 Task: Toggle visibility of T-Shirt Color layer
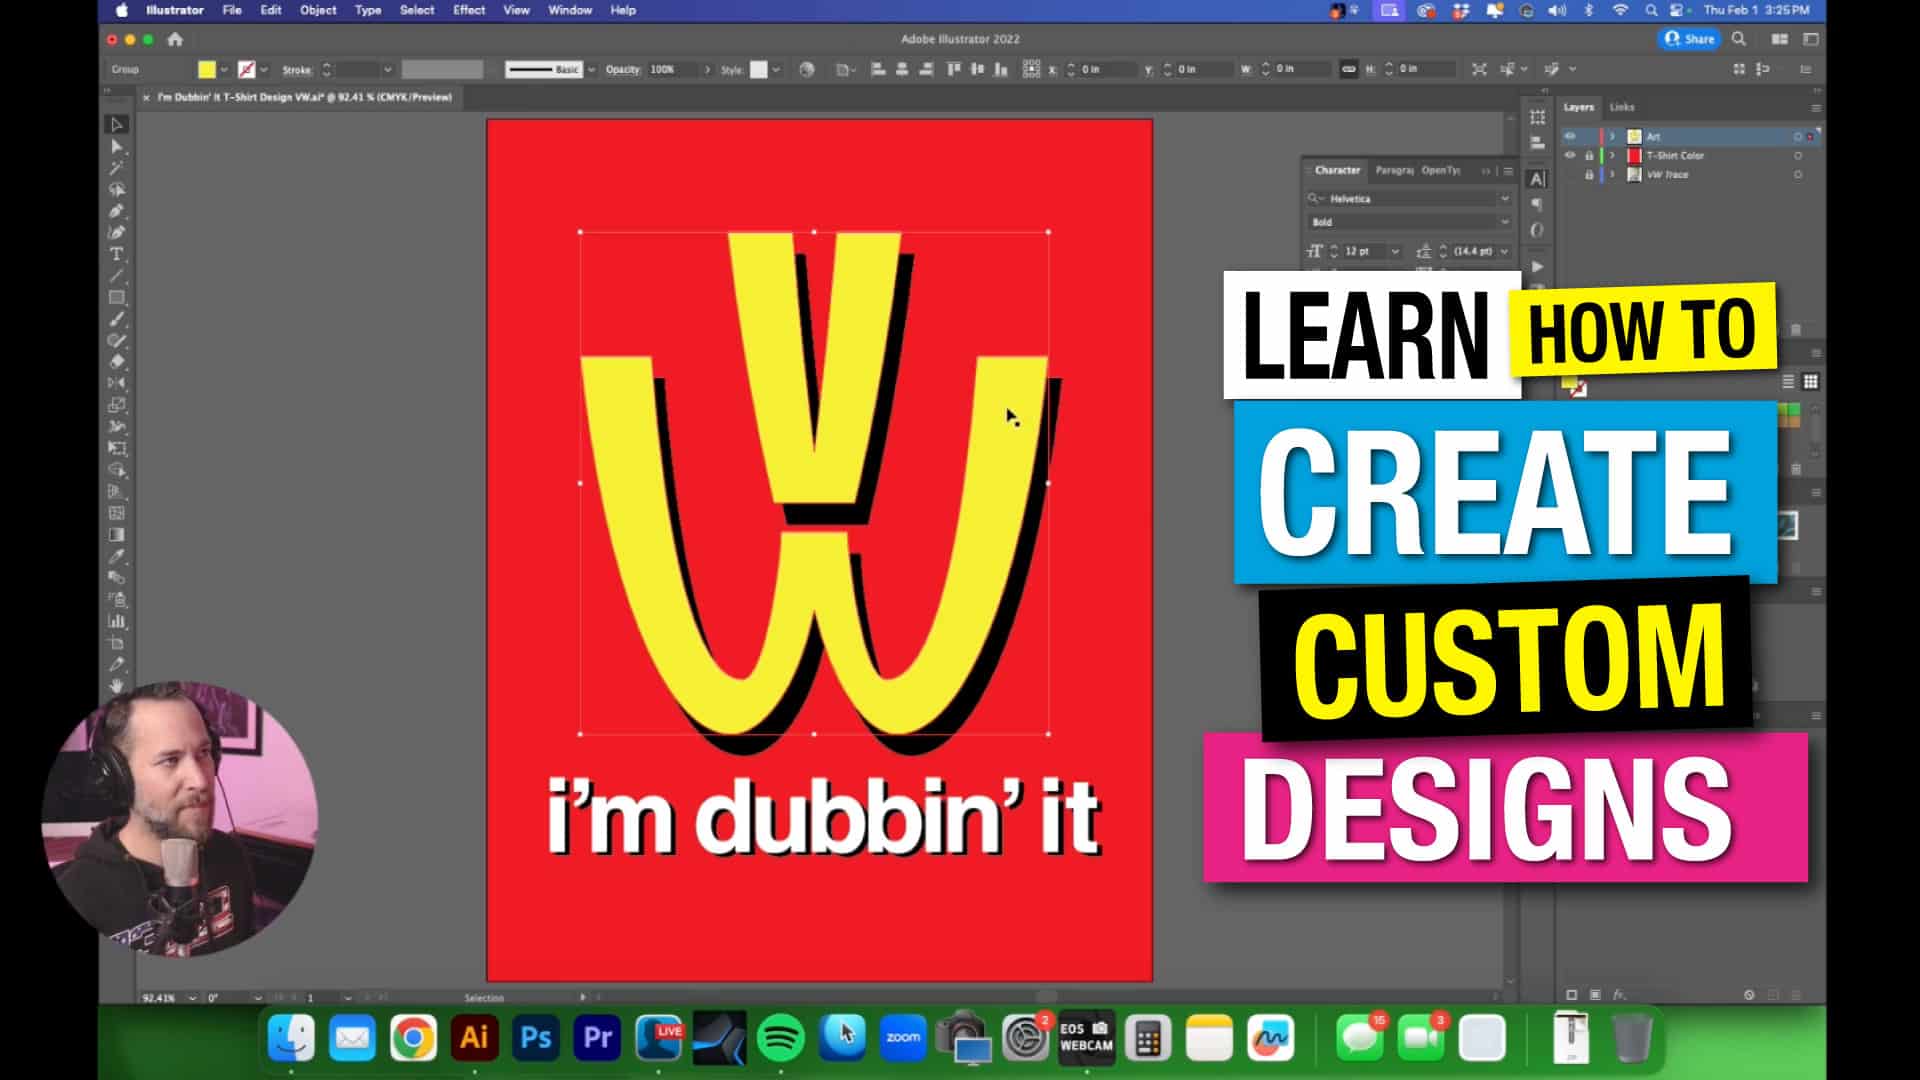click(x=1570, y=155)
